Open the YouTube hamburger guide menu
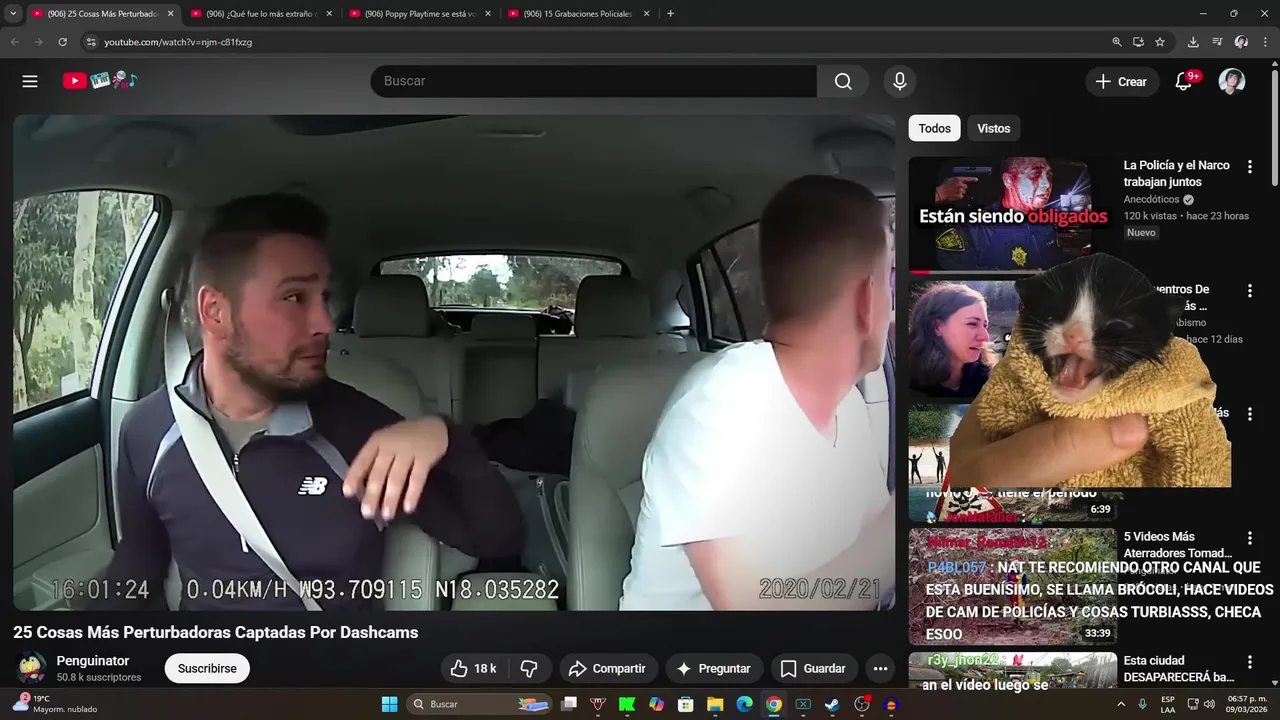The width and height of the screenshot is (1280, 720). coord(30,81)
